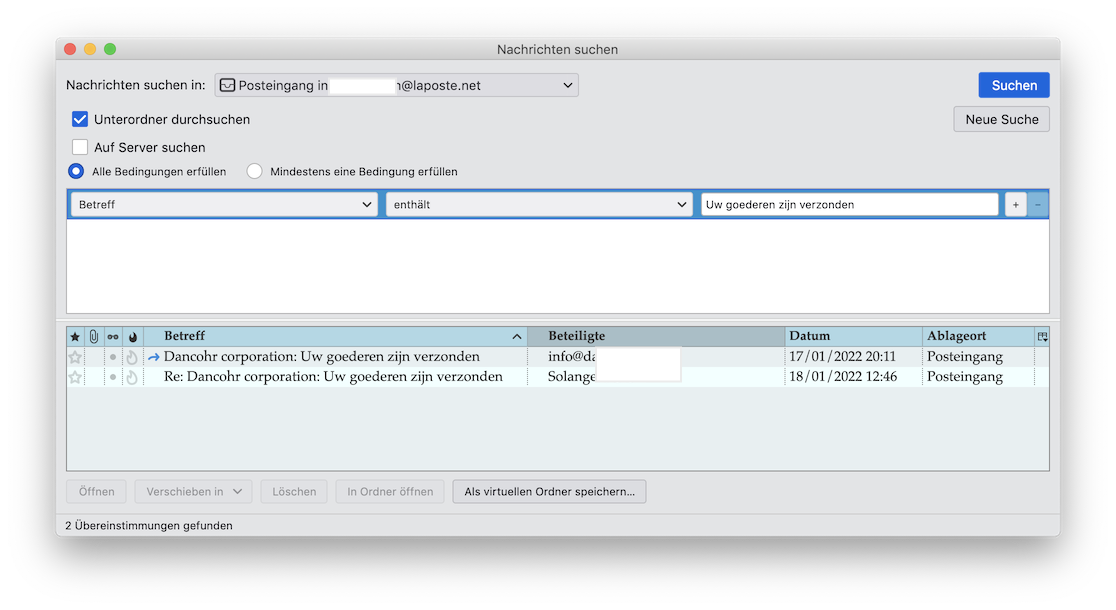Select row Re: Dancohr corporation: Uw goederen
Image resolution: width=1116 pixels, height=610 pixels.
coord(557,377)
